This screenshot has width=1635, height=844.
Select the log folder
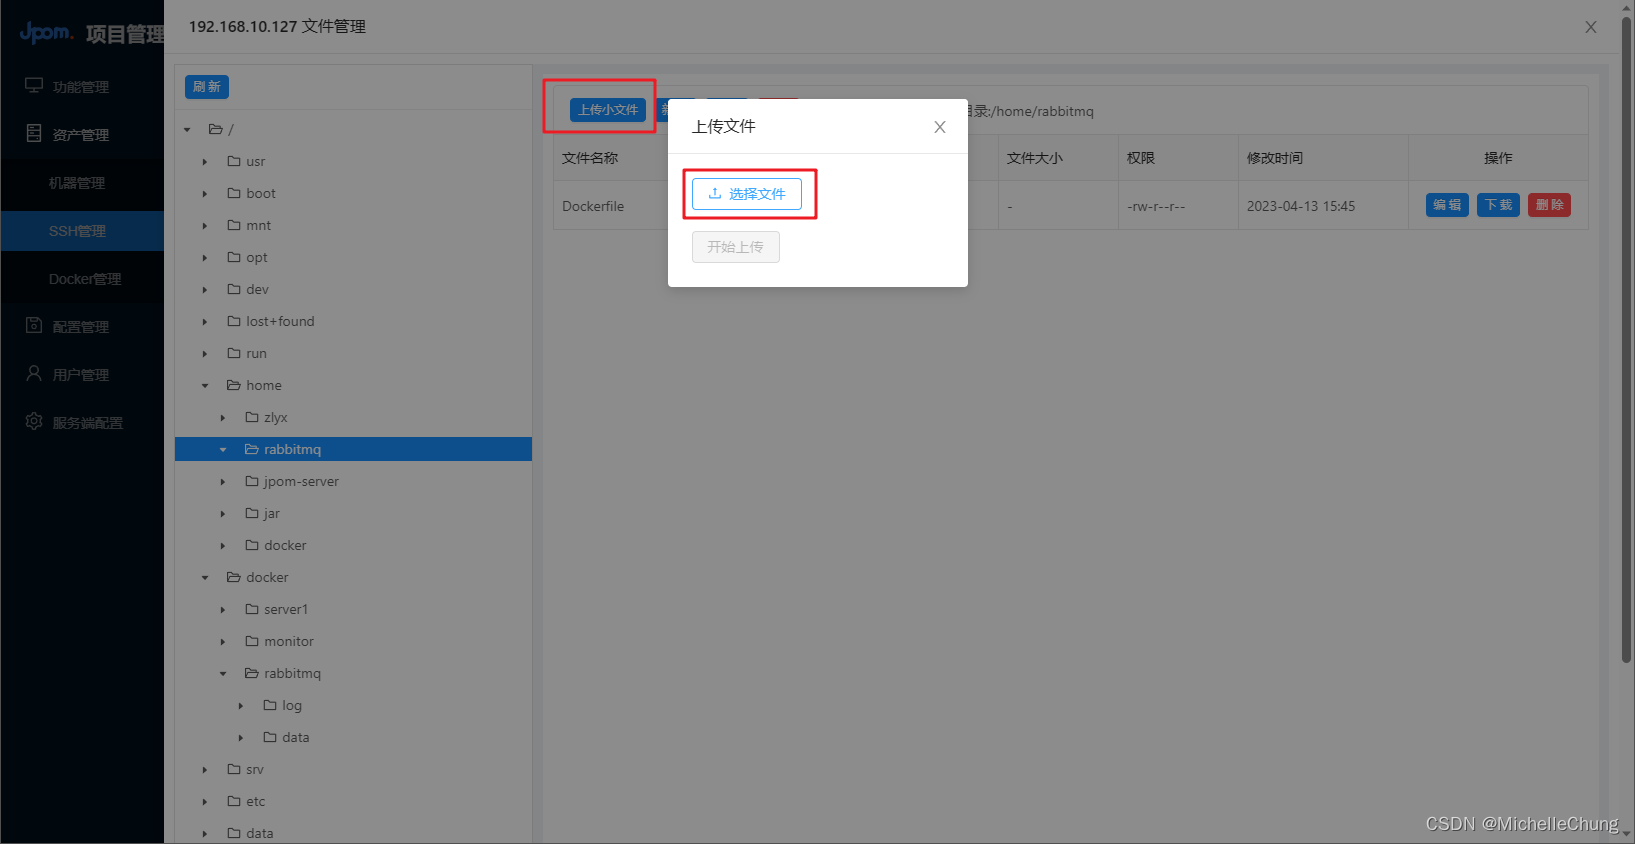[x=282, y=705]
